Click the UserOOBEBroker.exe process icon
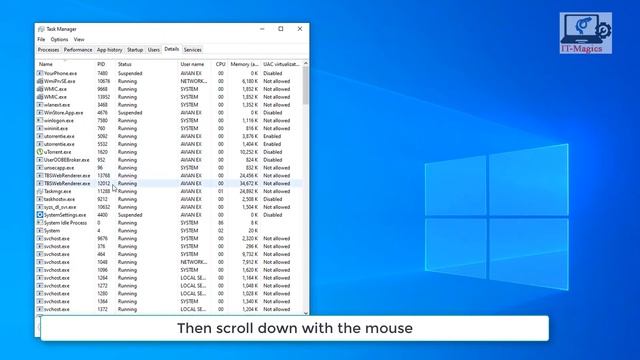 tap(40, 160)
